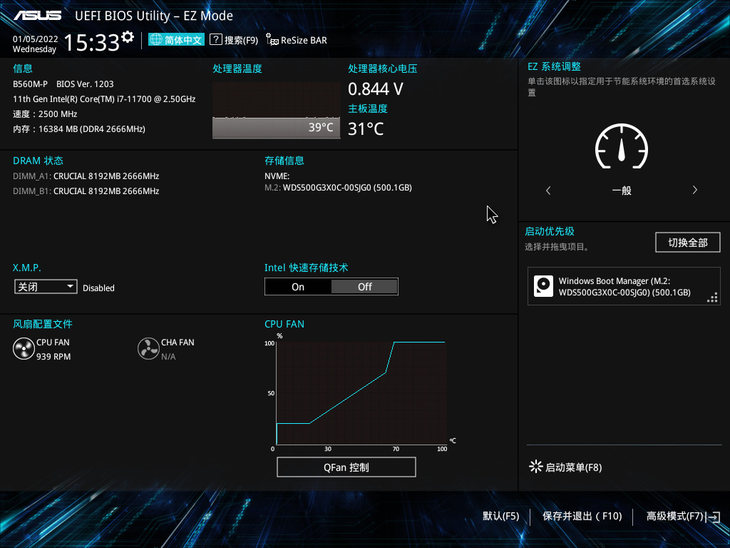Turn Intel Rapid Storage Technology On
This screenshot has width=730, height=548.
point(298,287)
